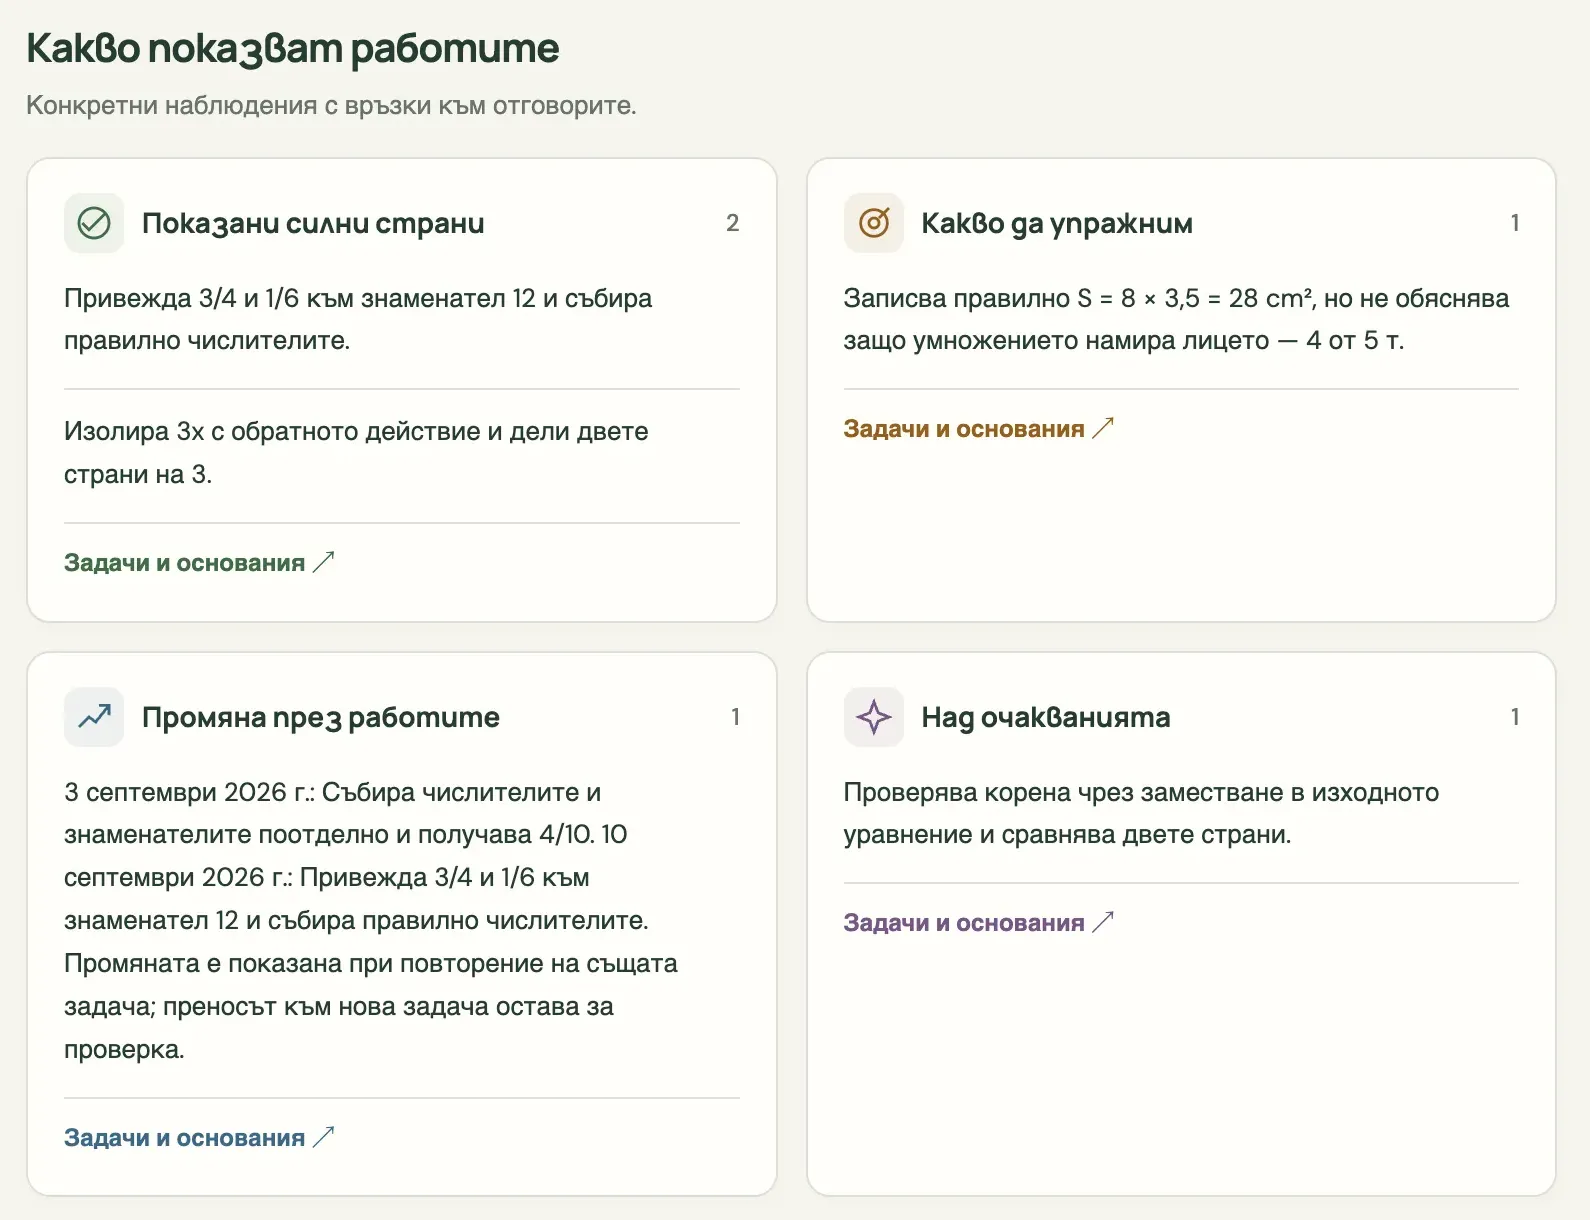Click count 1 in Какво да упражним card
The image size is (1590, 1220).
click(x=1515, y=223)
